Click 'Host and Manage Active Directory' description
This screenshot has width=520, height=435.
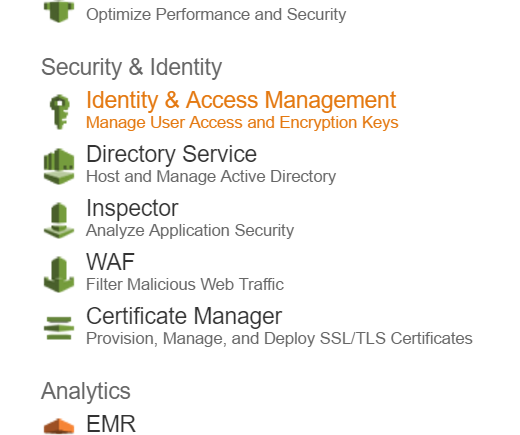(211, 176)
